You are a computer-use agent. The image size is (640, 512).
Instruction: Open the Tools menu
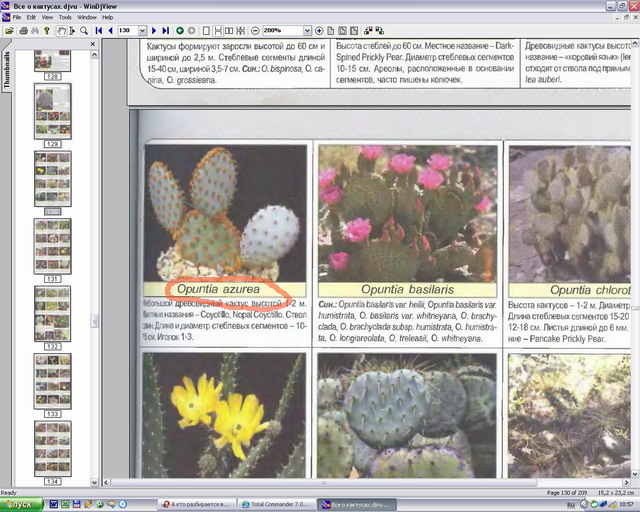click(65, 17)
